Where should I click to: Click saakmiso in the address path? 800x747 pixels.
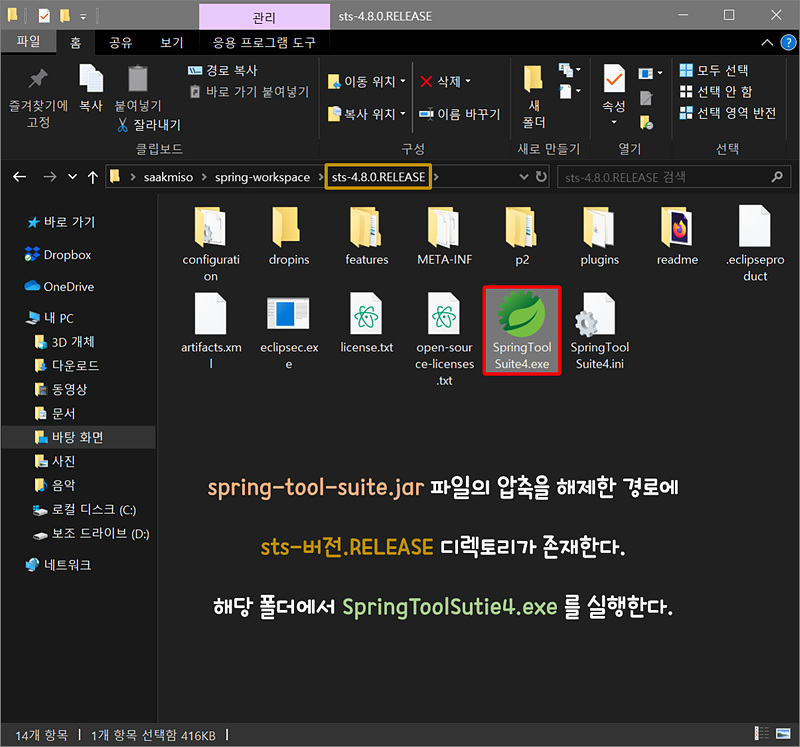[x=168, y=177]
